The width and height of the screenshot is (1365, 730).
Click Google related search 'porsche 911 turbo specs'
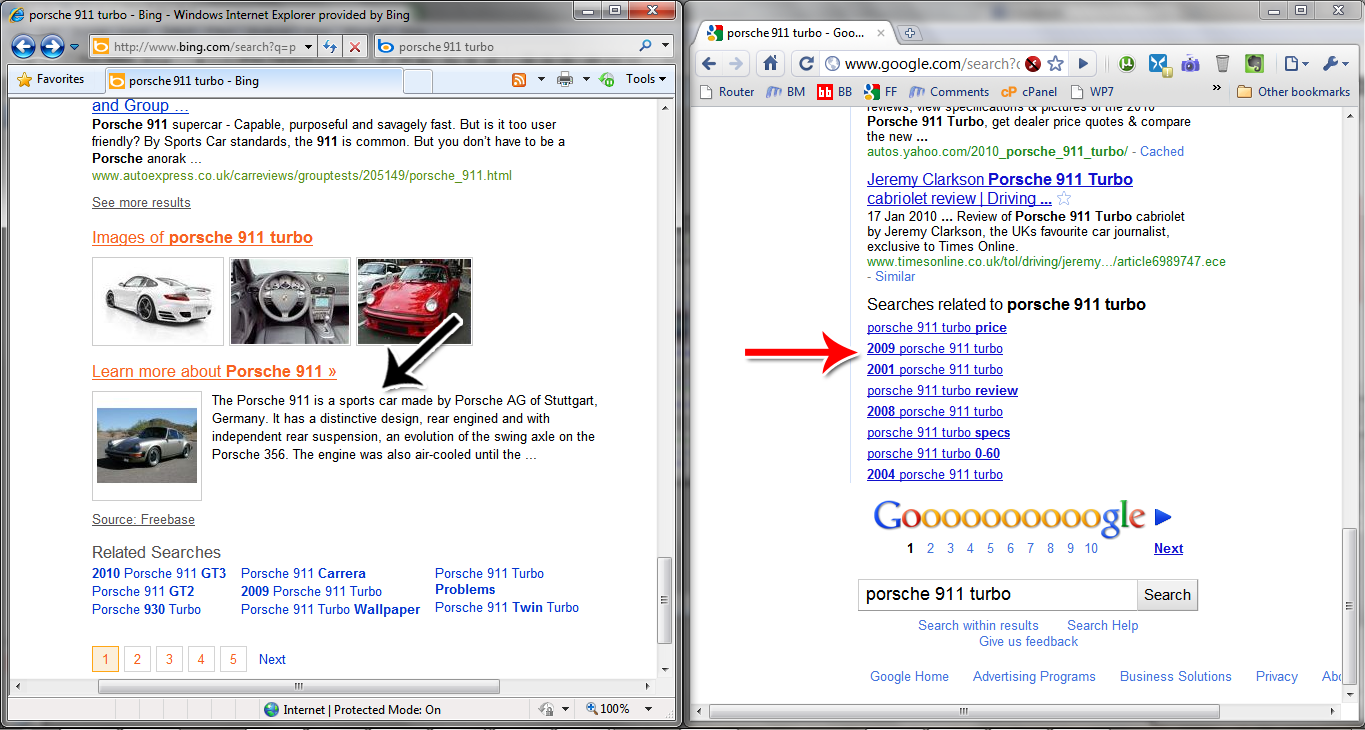coord(939,433)
